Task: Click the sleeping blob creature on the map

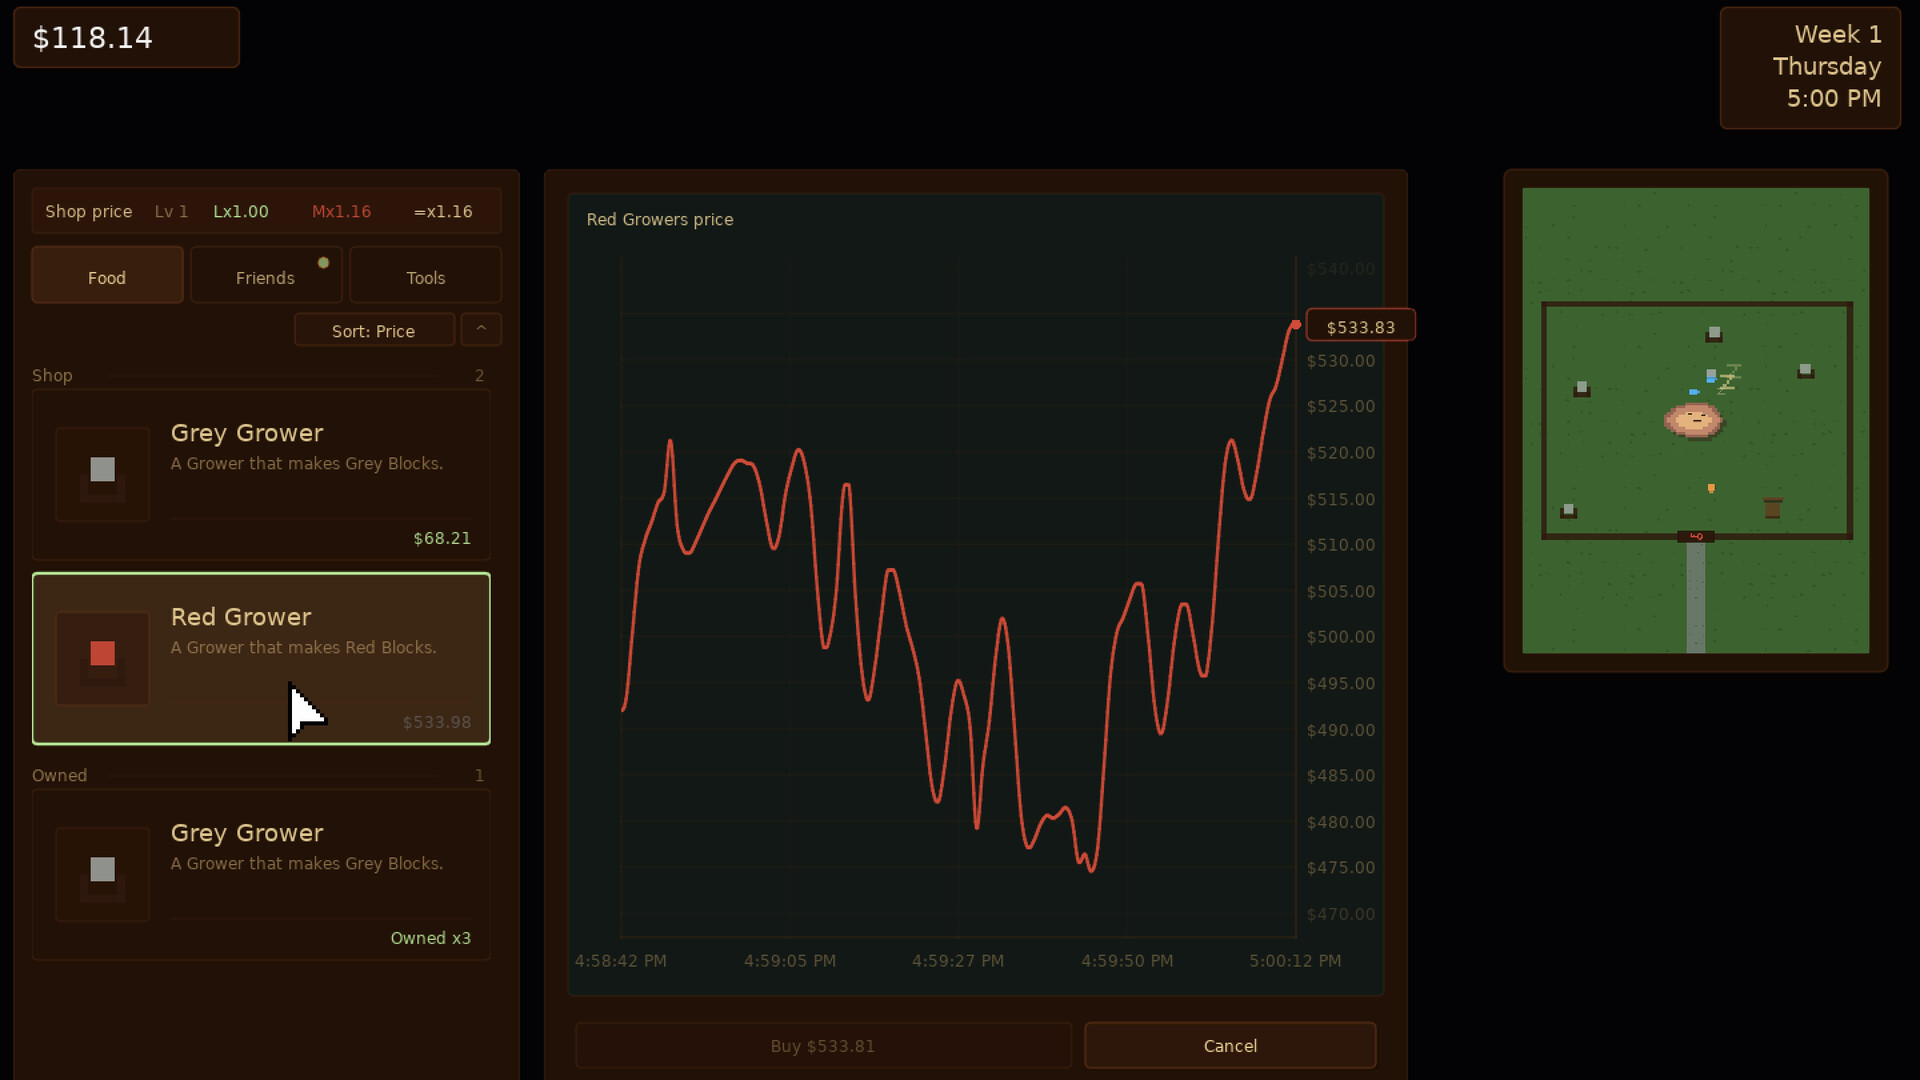Action: coord(1693,420)
